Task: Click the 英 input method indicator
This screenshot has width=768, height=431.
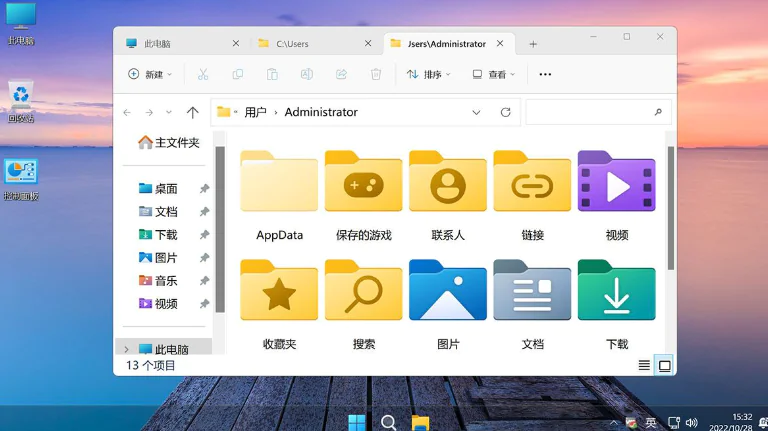Action: tap(651, 423)
